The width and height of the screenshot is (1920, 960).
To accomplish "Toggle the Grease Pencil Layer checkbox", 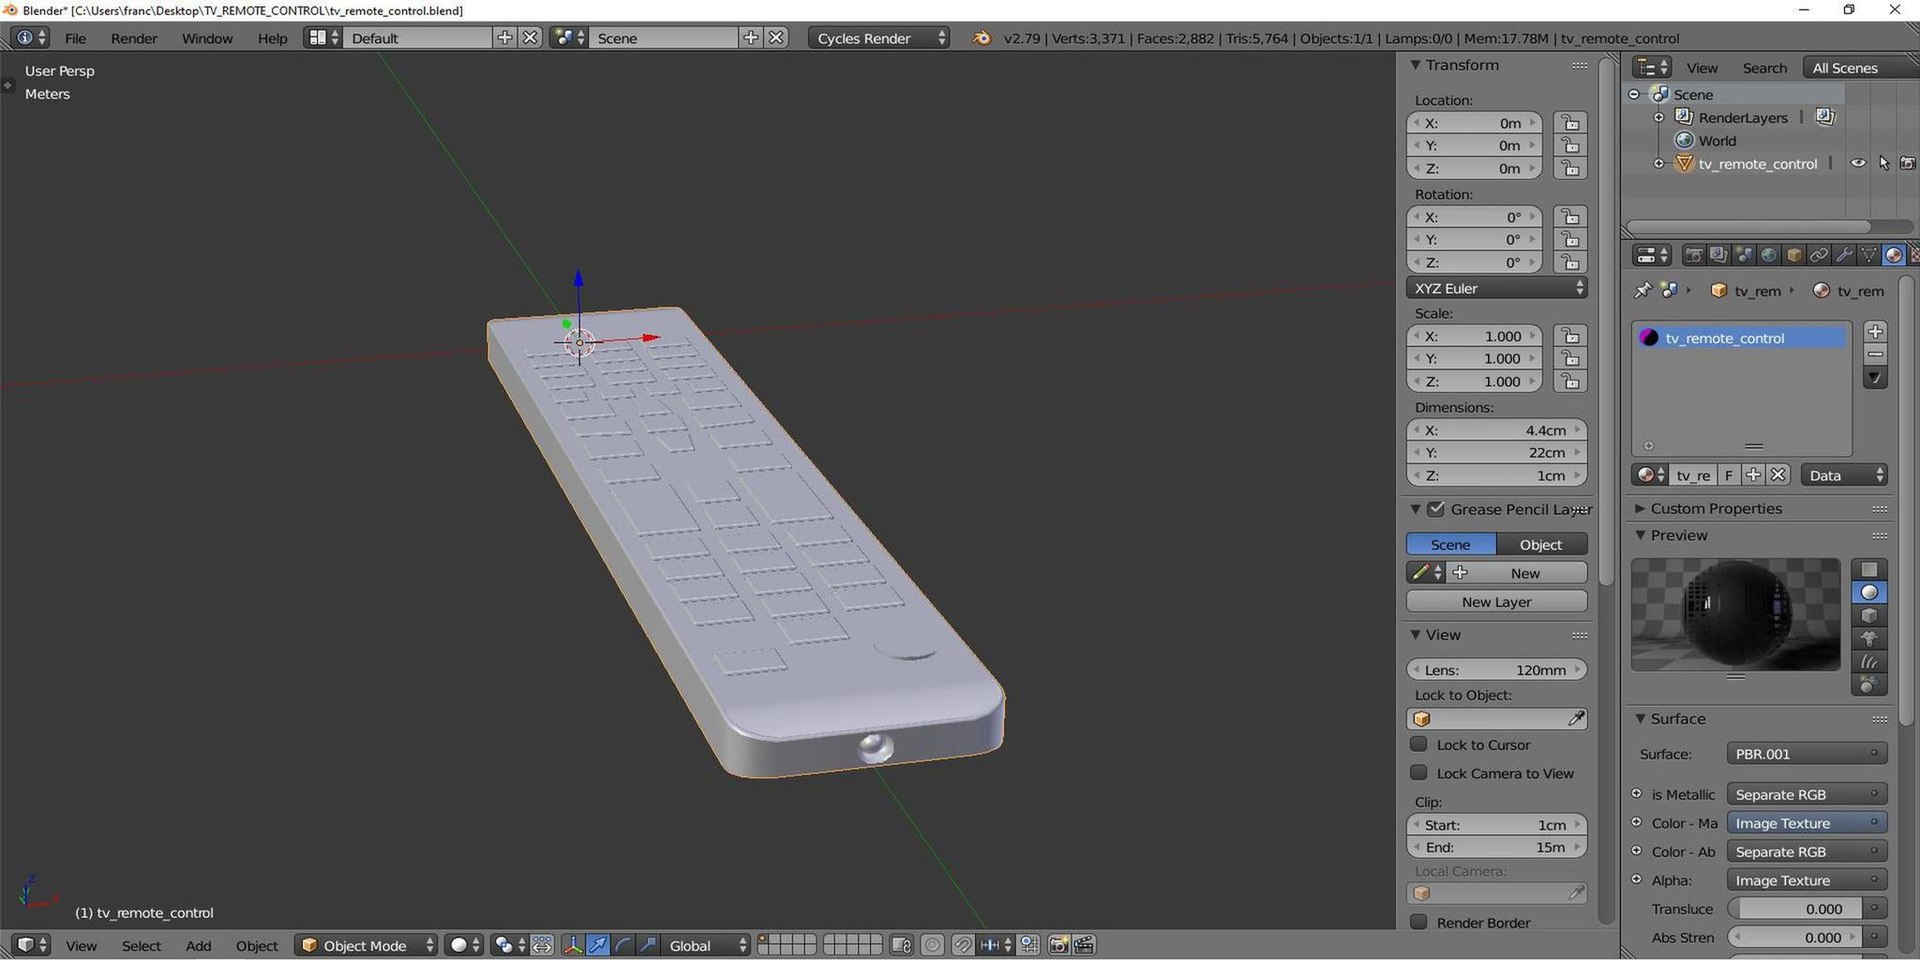I will pos(1436,509).
